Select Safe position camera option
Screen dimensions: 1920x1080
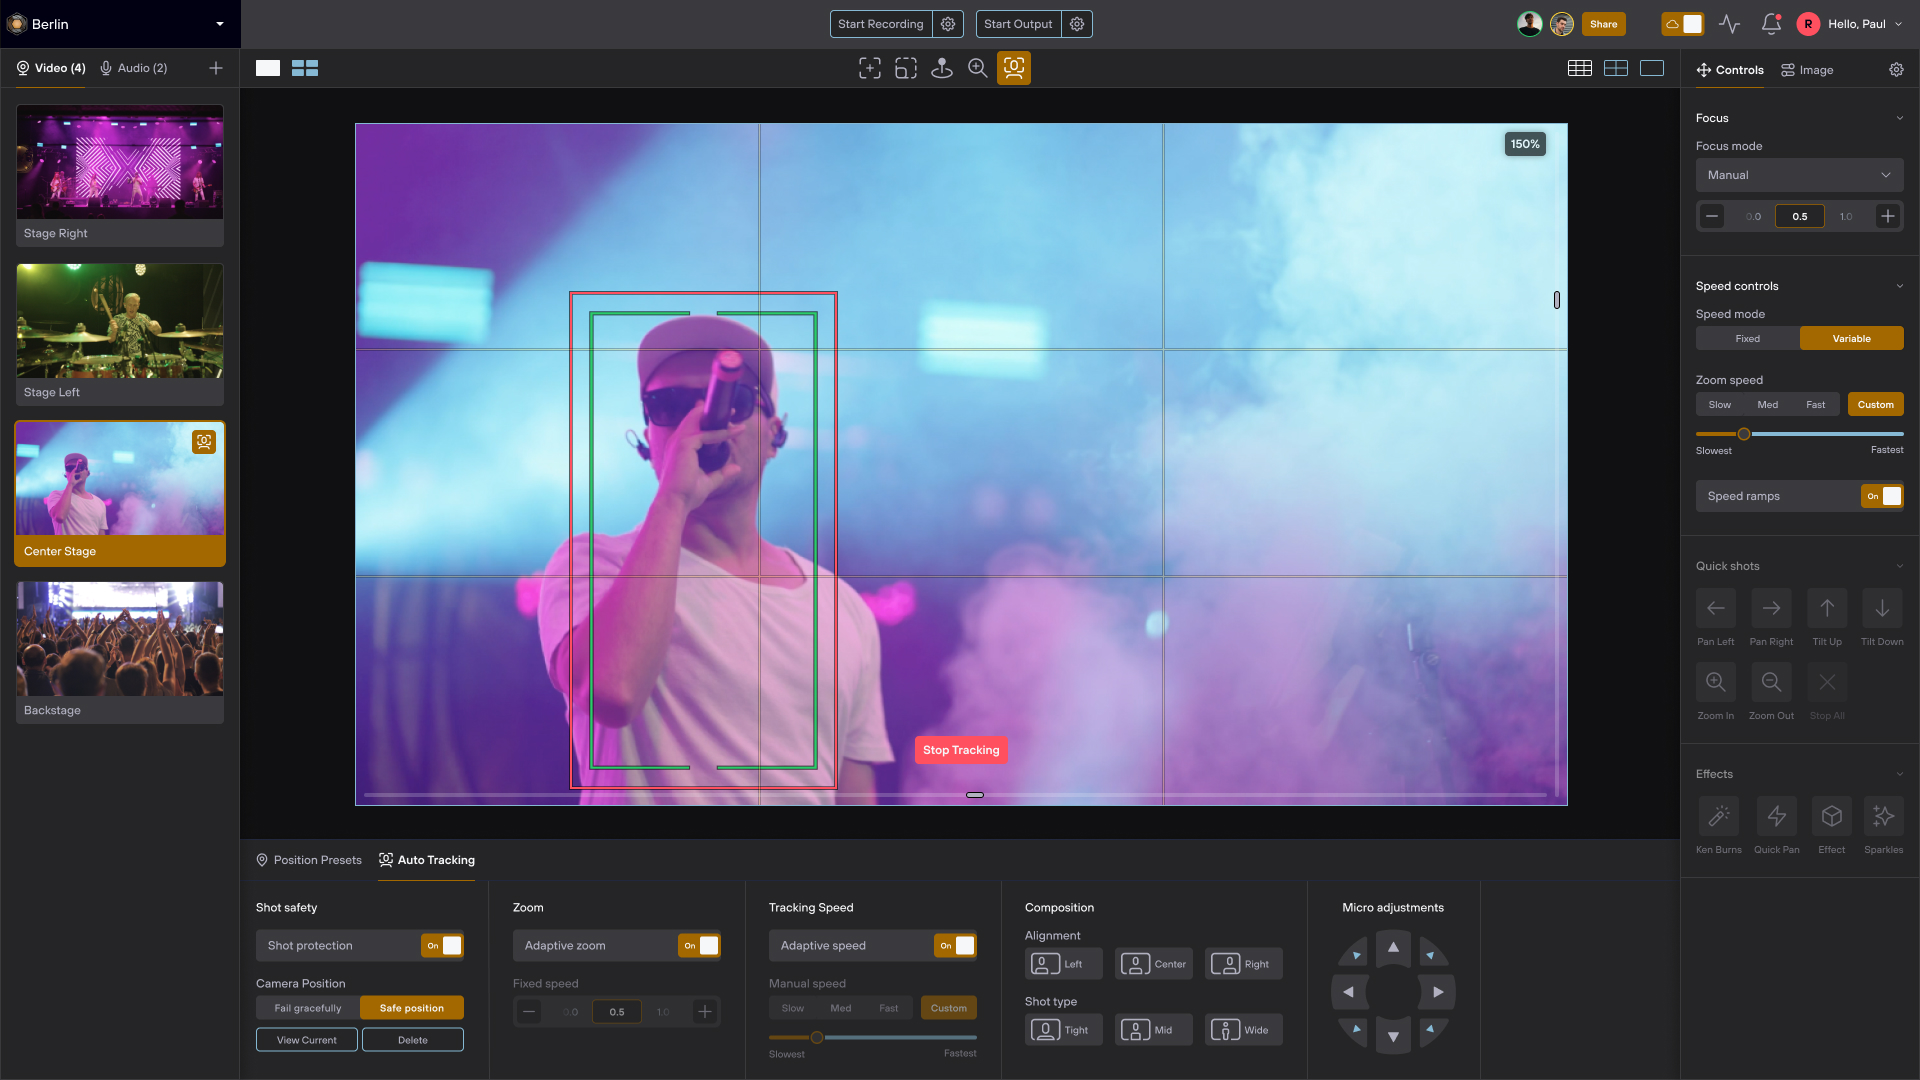coord(411,1008)
